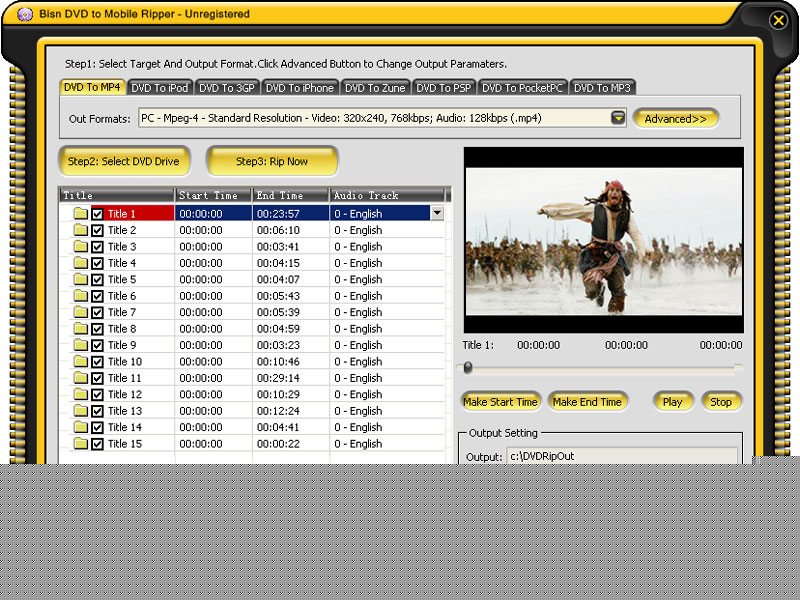Click the Title column header
The height and width of the screenshot is (600, 800).
[117, 195]
